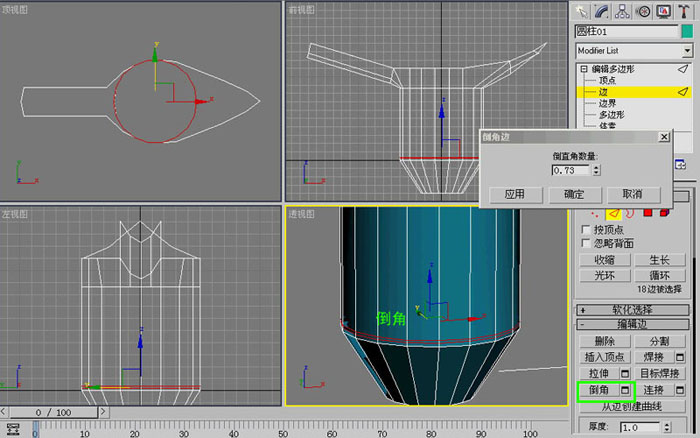Enable the 忽略背面 checkbox
This screenshot has width=700, height=438.
[586, 243]
